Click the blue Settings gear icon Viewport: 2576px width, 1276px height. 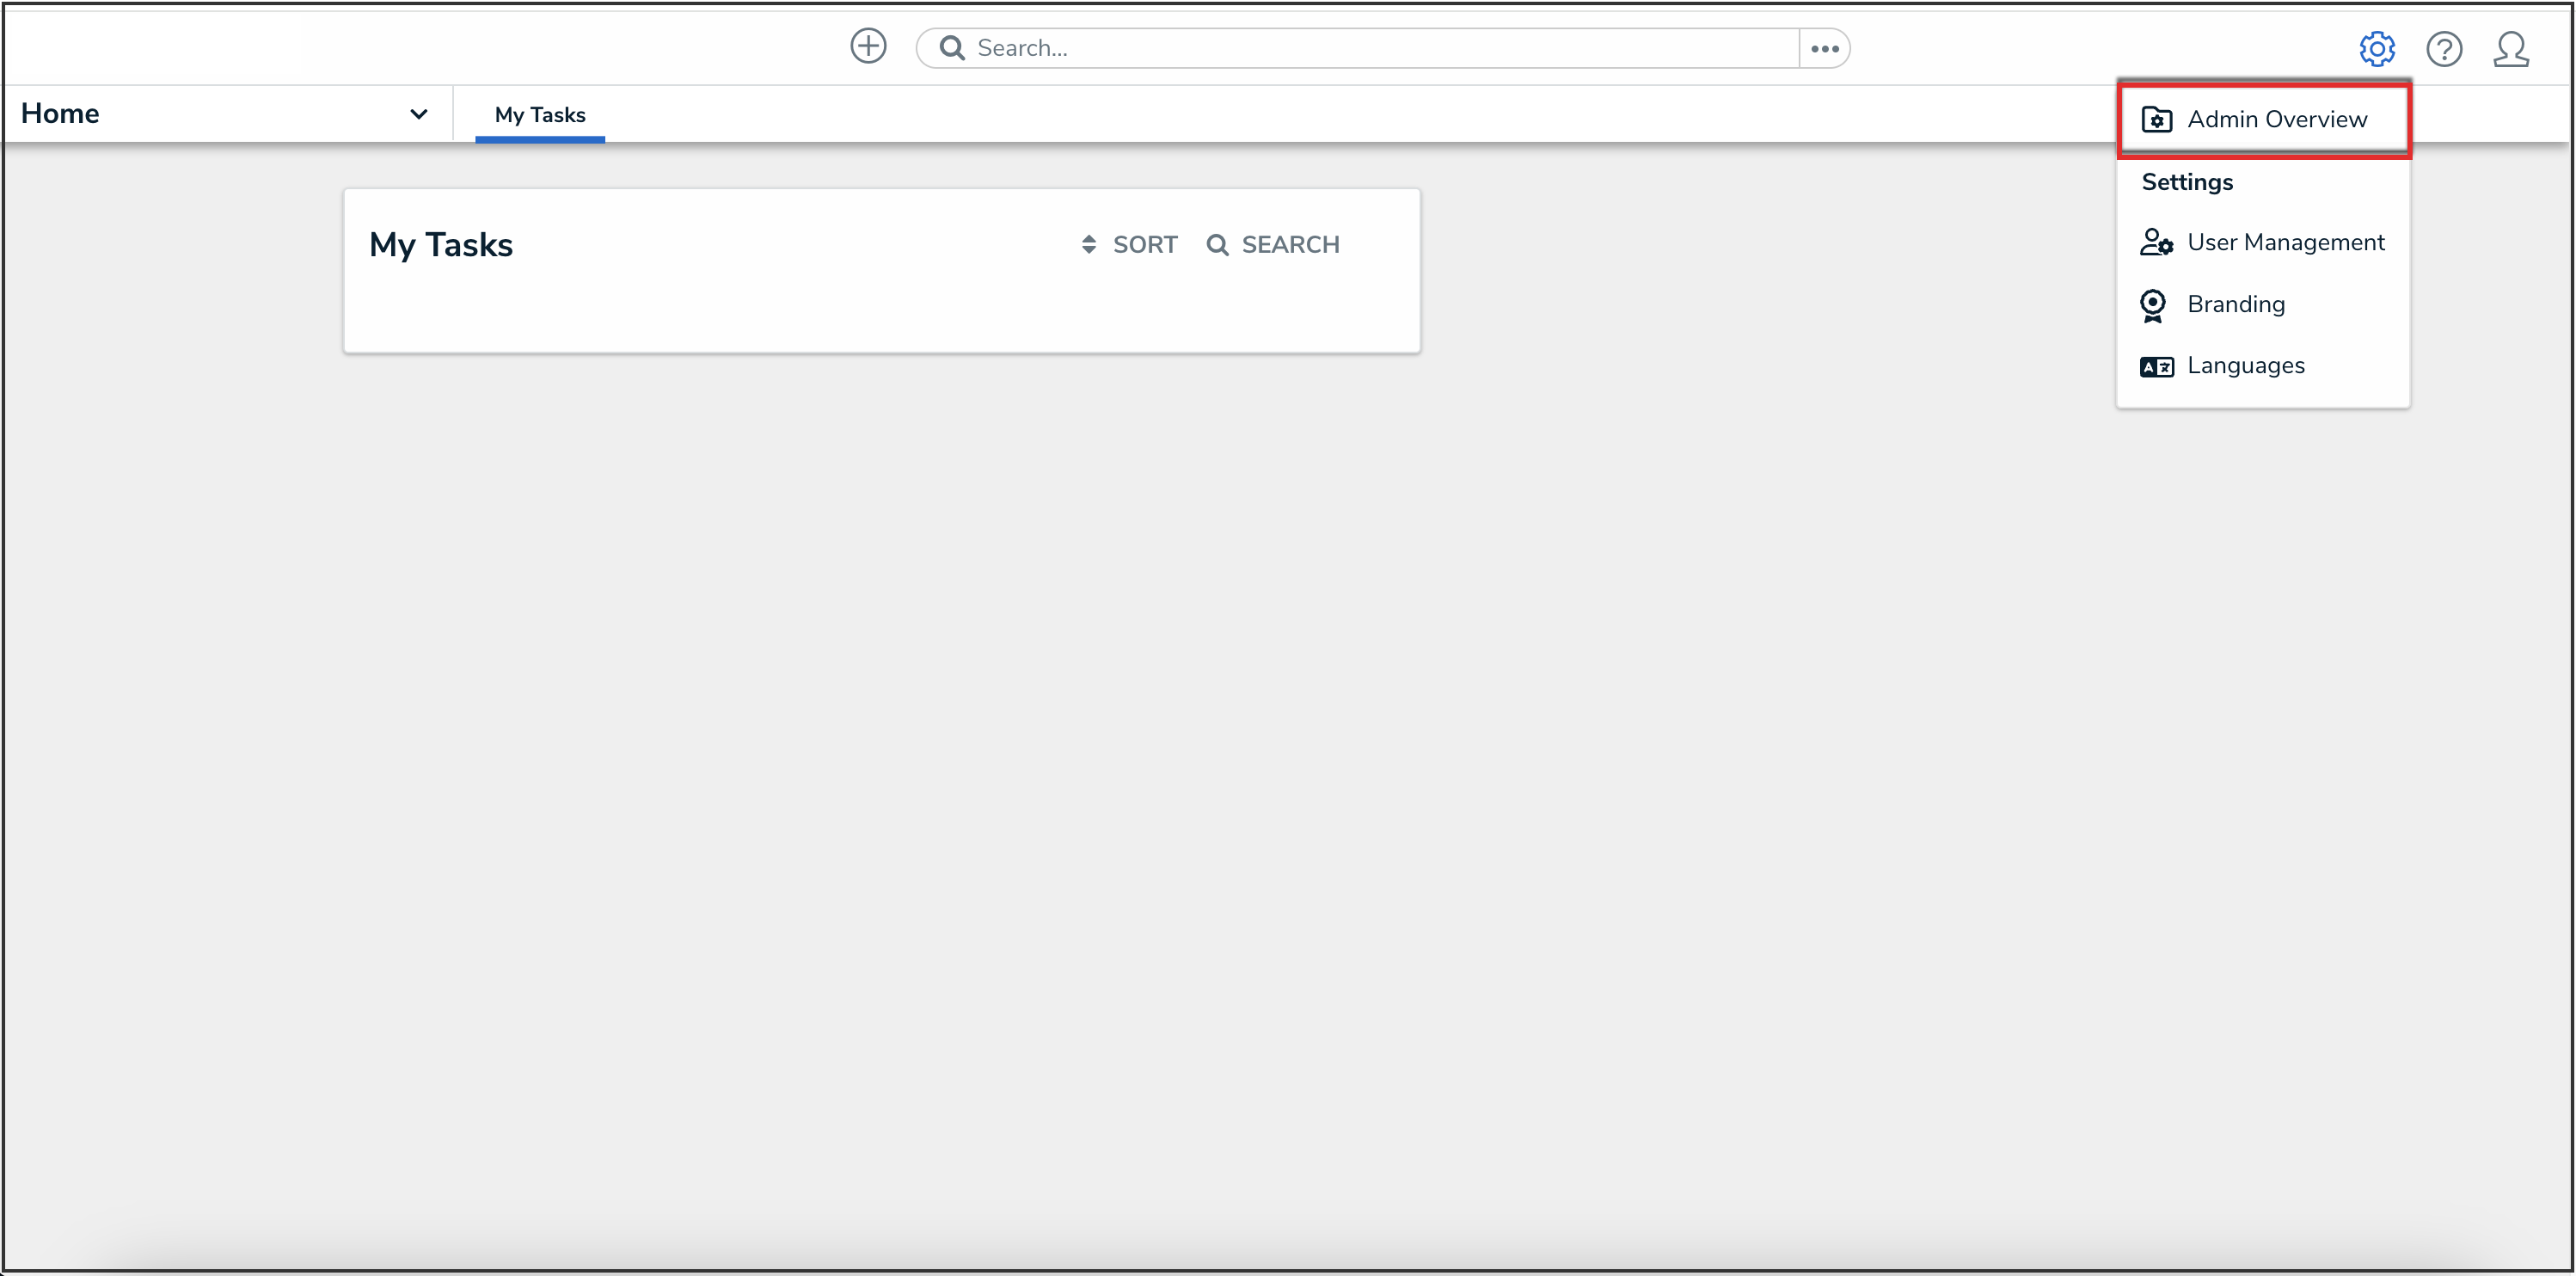[x=2377, y=48]
